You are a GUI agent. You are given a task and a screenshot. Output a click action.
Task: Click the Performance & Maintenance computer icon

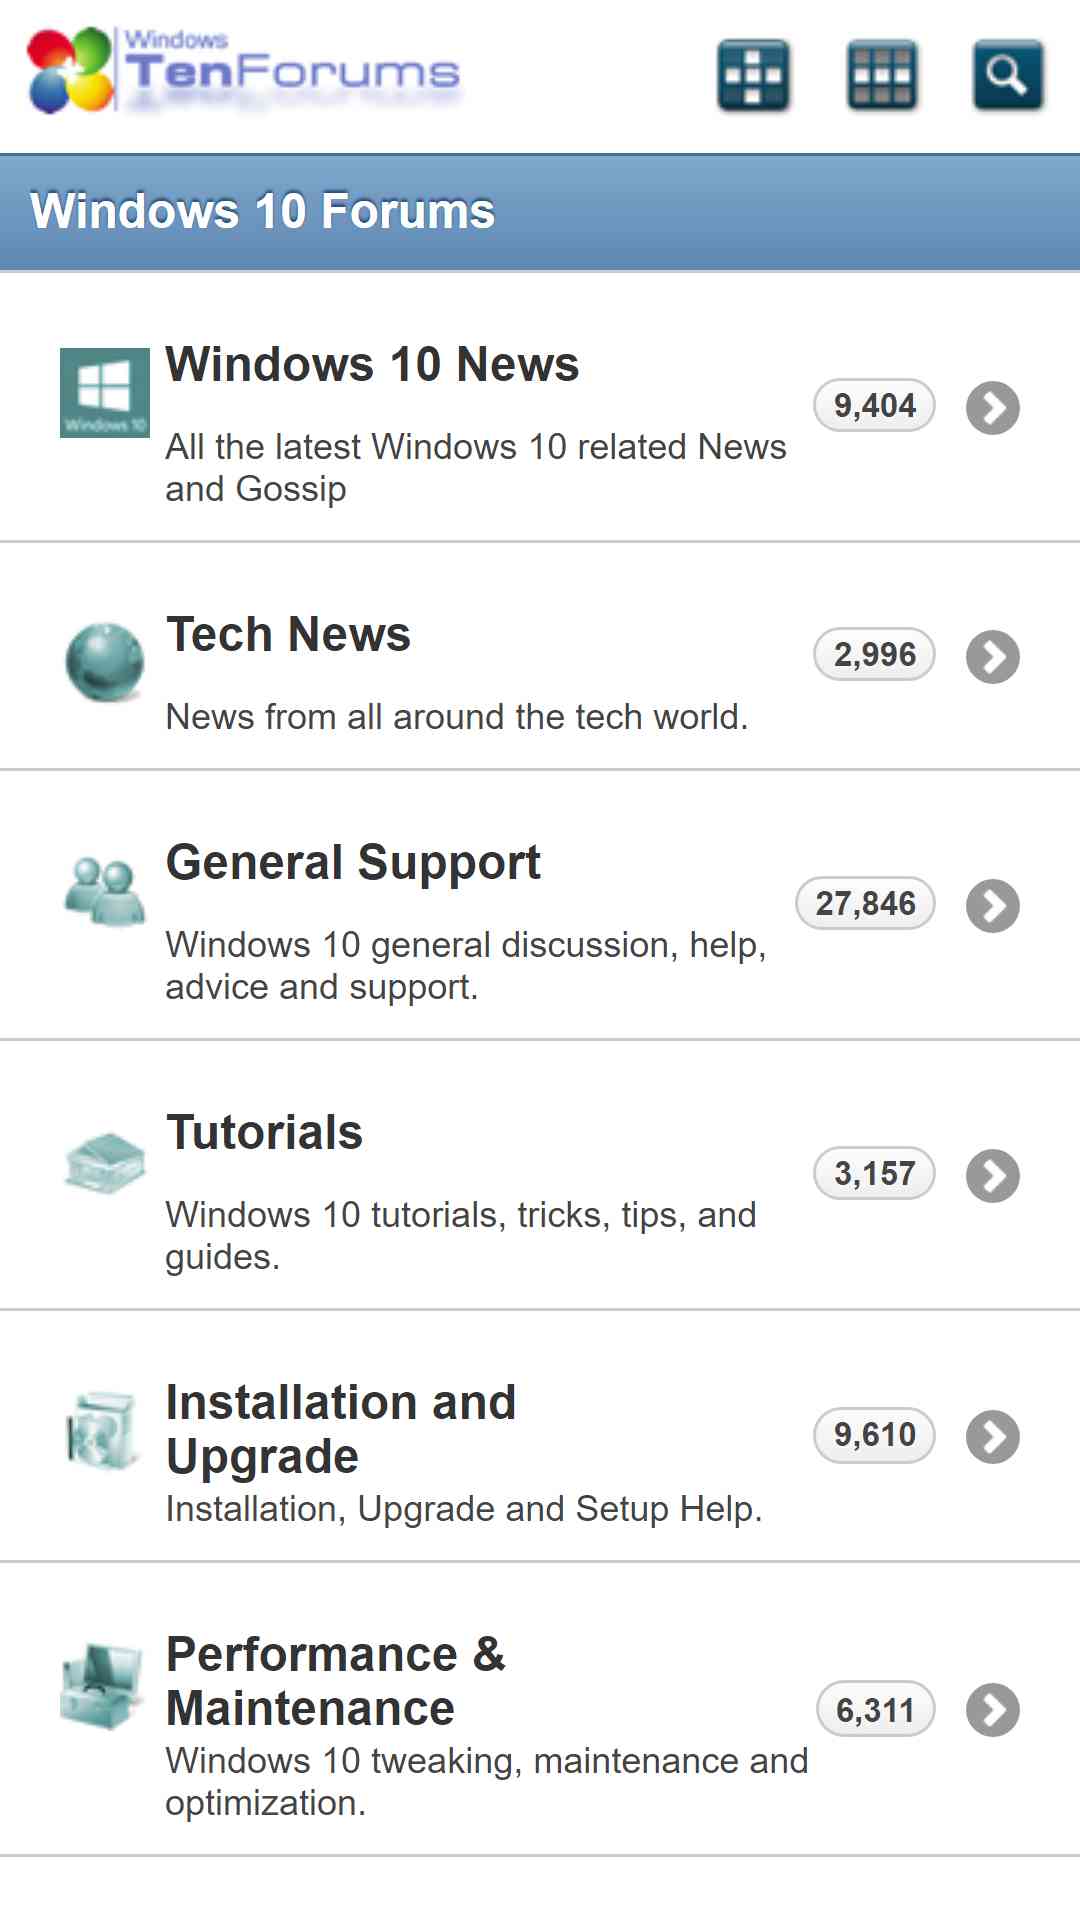[x=102, y=1686]
